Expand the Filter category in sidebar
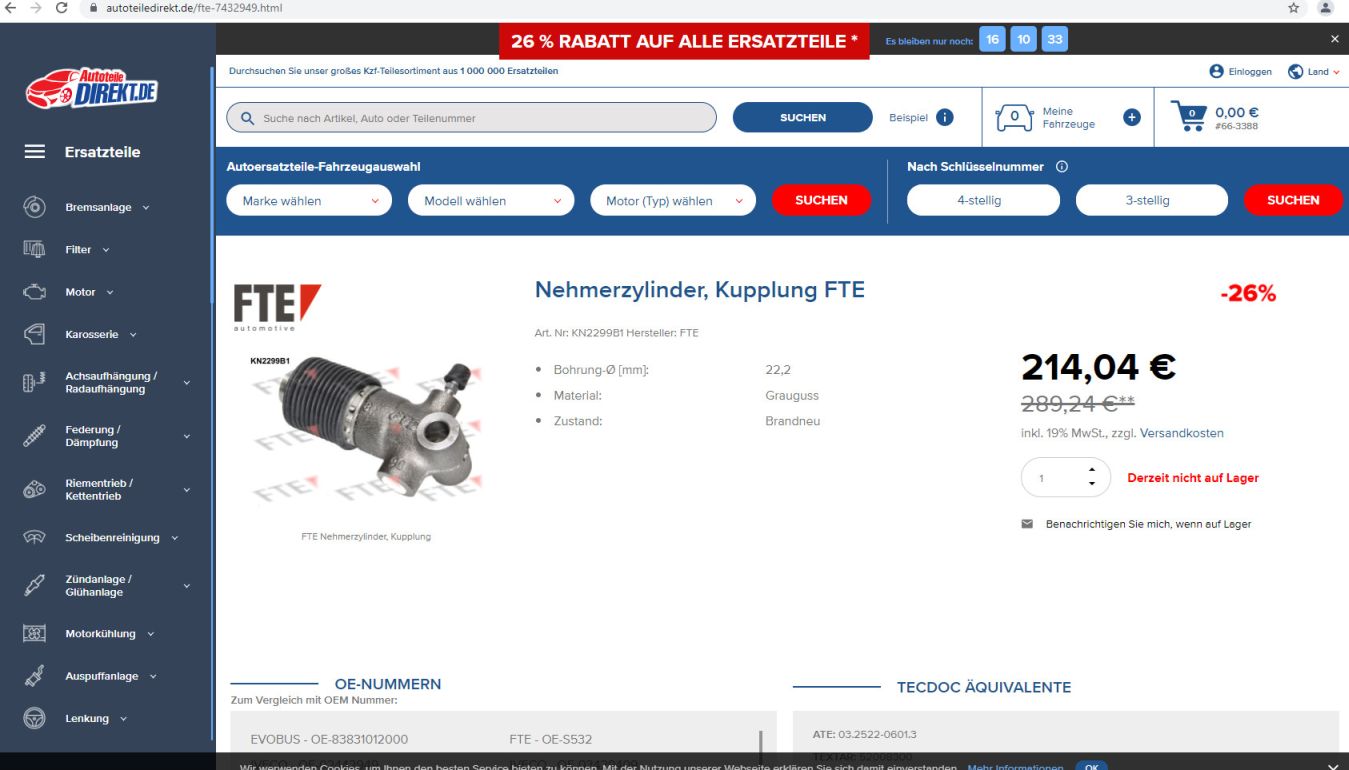The height and width of the screenshot is (770, 1349). 87,249
